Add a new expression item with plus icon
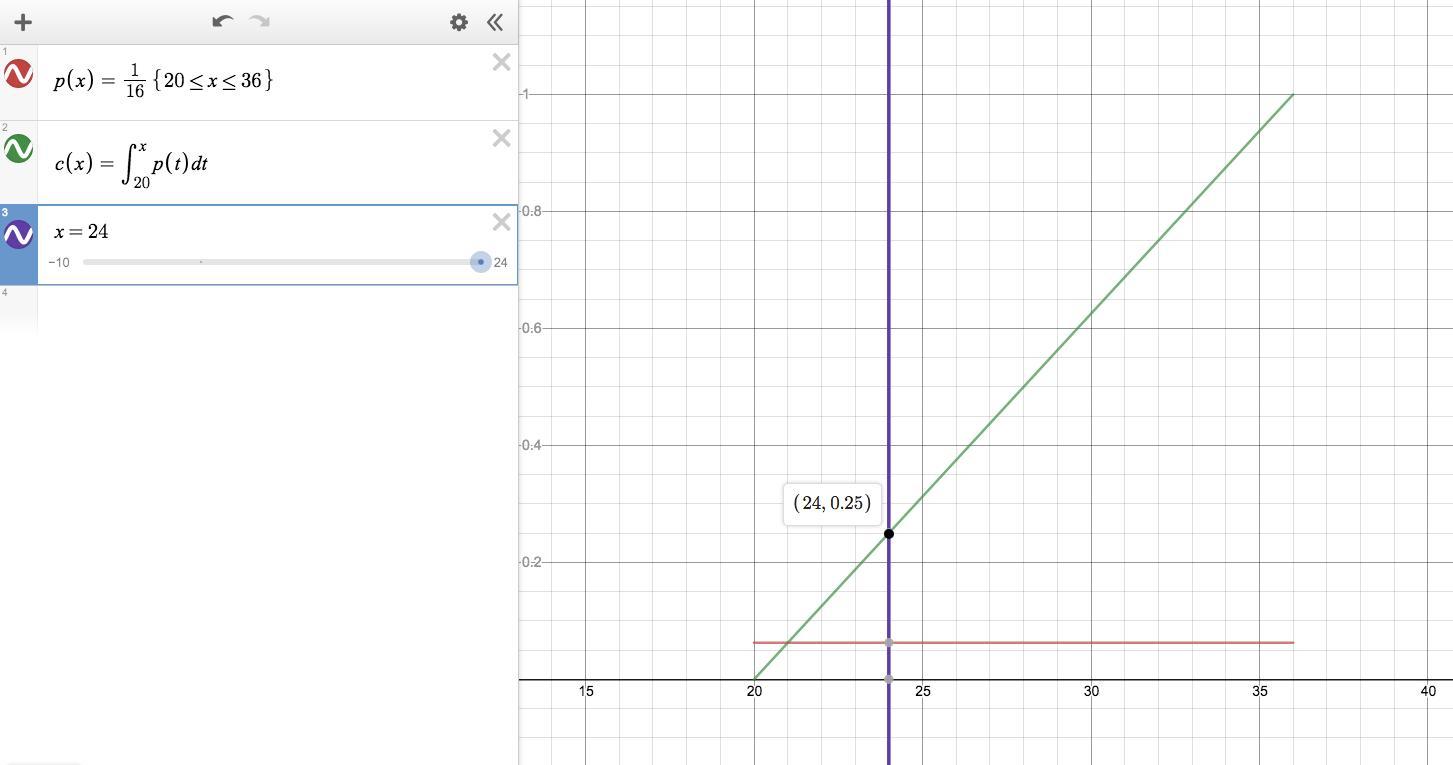 coord(22,22)
